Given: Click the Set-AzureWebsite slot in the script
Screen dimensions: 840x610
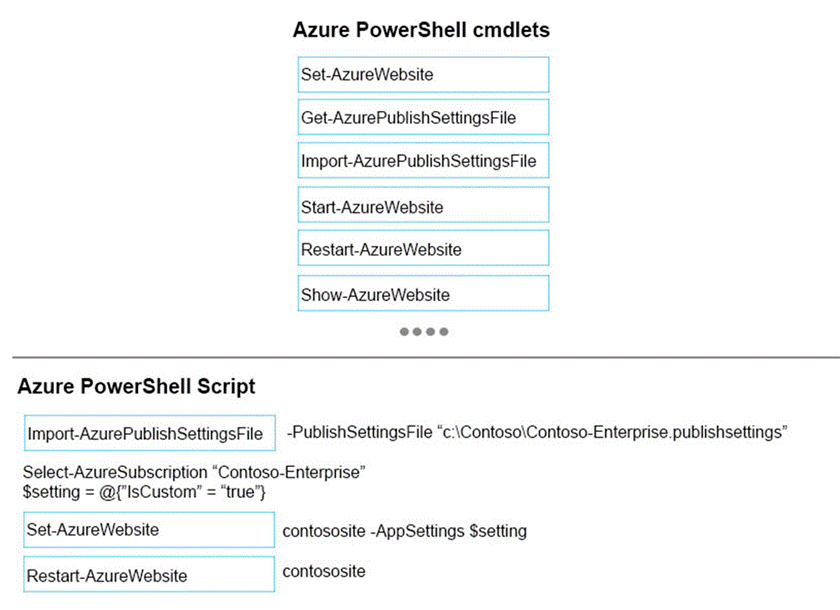Looking at the screenshot, I should (x=150, y=530).
